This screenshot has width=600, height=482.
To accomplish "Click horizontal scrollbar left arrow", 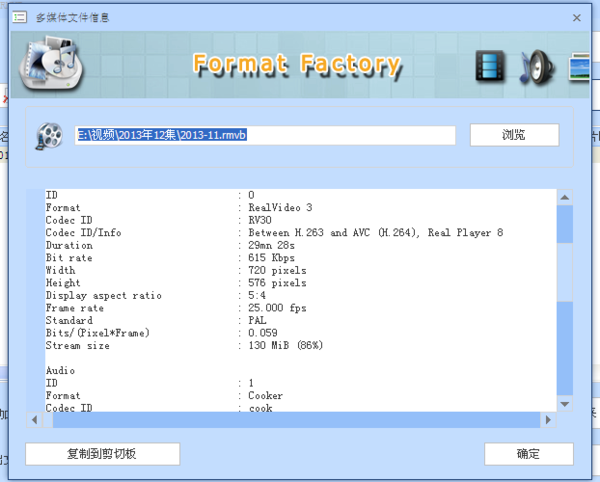I will (x=35, y=419).
